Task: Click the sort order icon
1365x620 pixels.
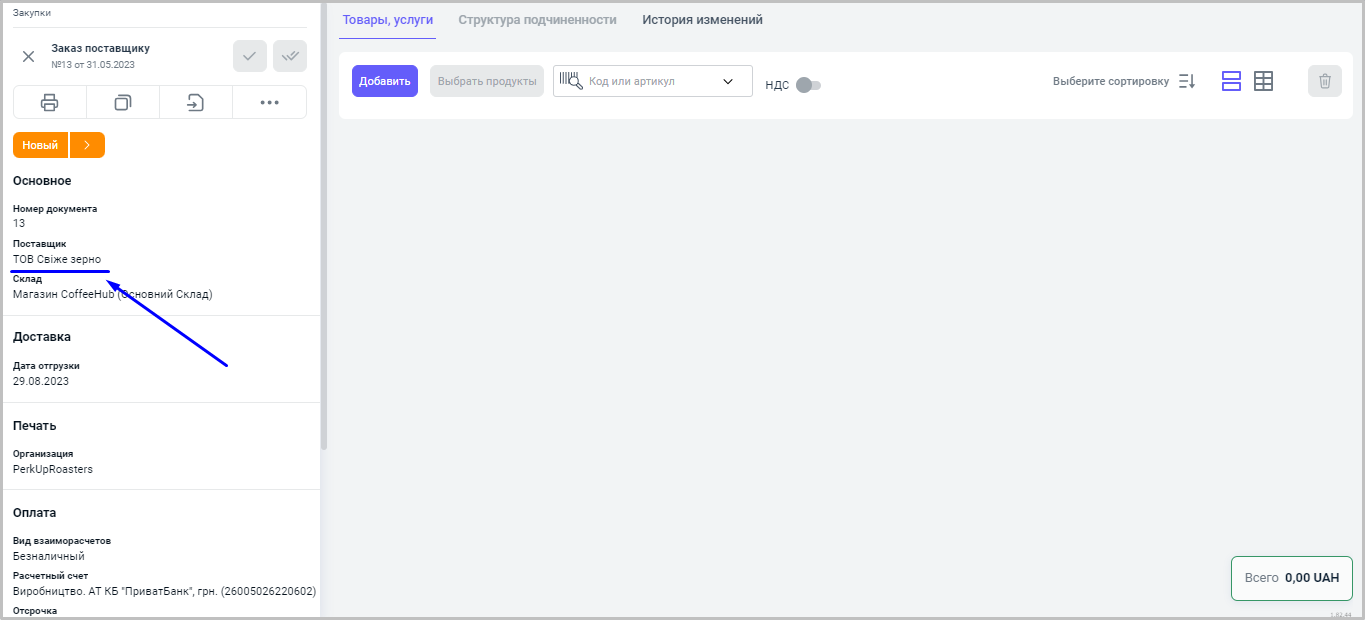Action: point(1187,81)
